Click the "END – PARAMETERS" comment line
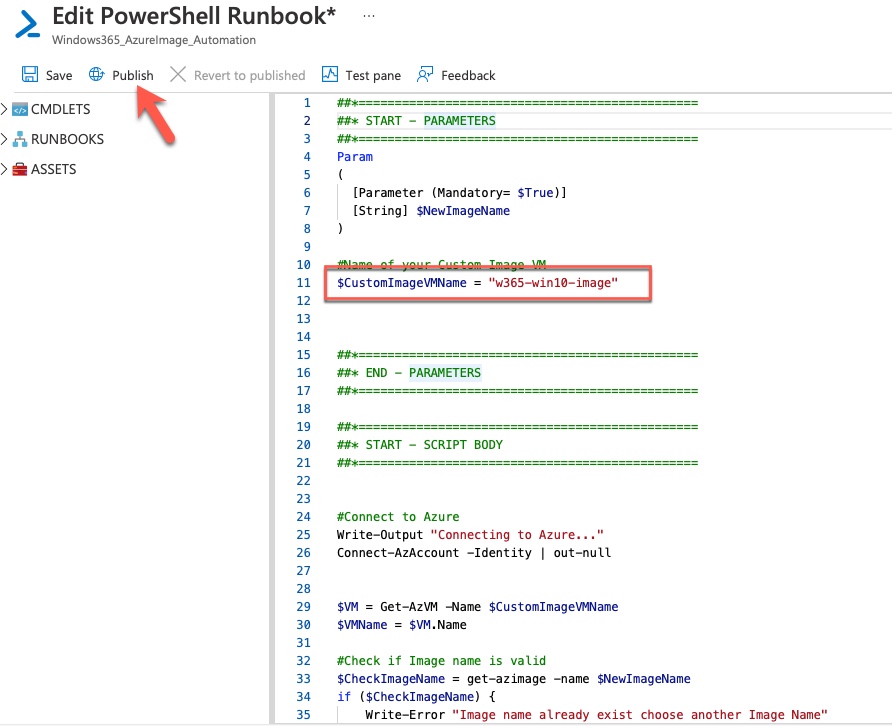Image resolution: width=892 pixels, height=726 pixels. click(x=409, y=373)
